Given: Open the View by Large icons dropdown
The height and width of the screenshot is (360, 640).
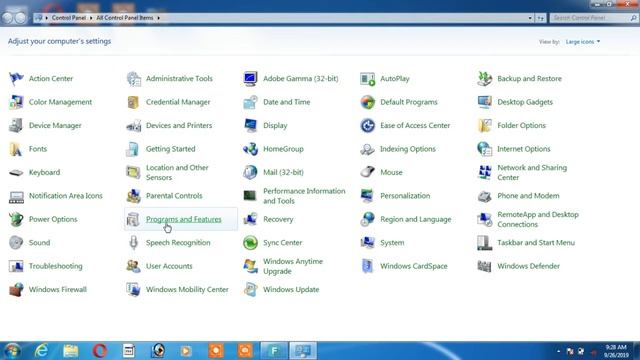Looking at the screenshot, I should pyautogui.click(x=583, y=42).
